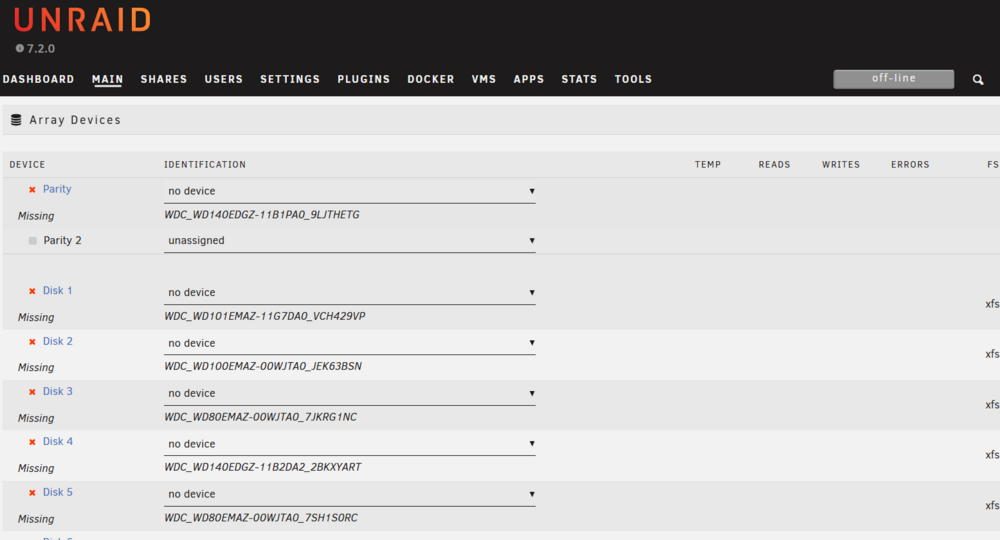This screenshot has width=1000, height=540.
Task: Click the Missing status under Disk 1
Action: 36,317
